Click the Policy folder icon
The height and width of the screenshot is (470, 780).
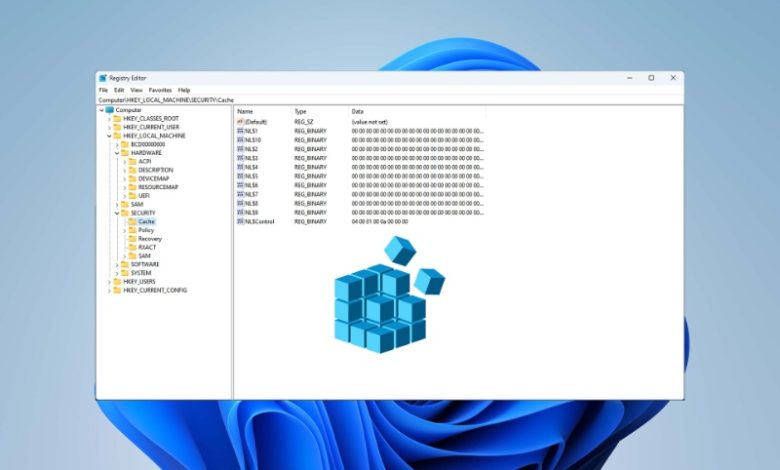click(132, 230)
